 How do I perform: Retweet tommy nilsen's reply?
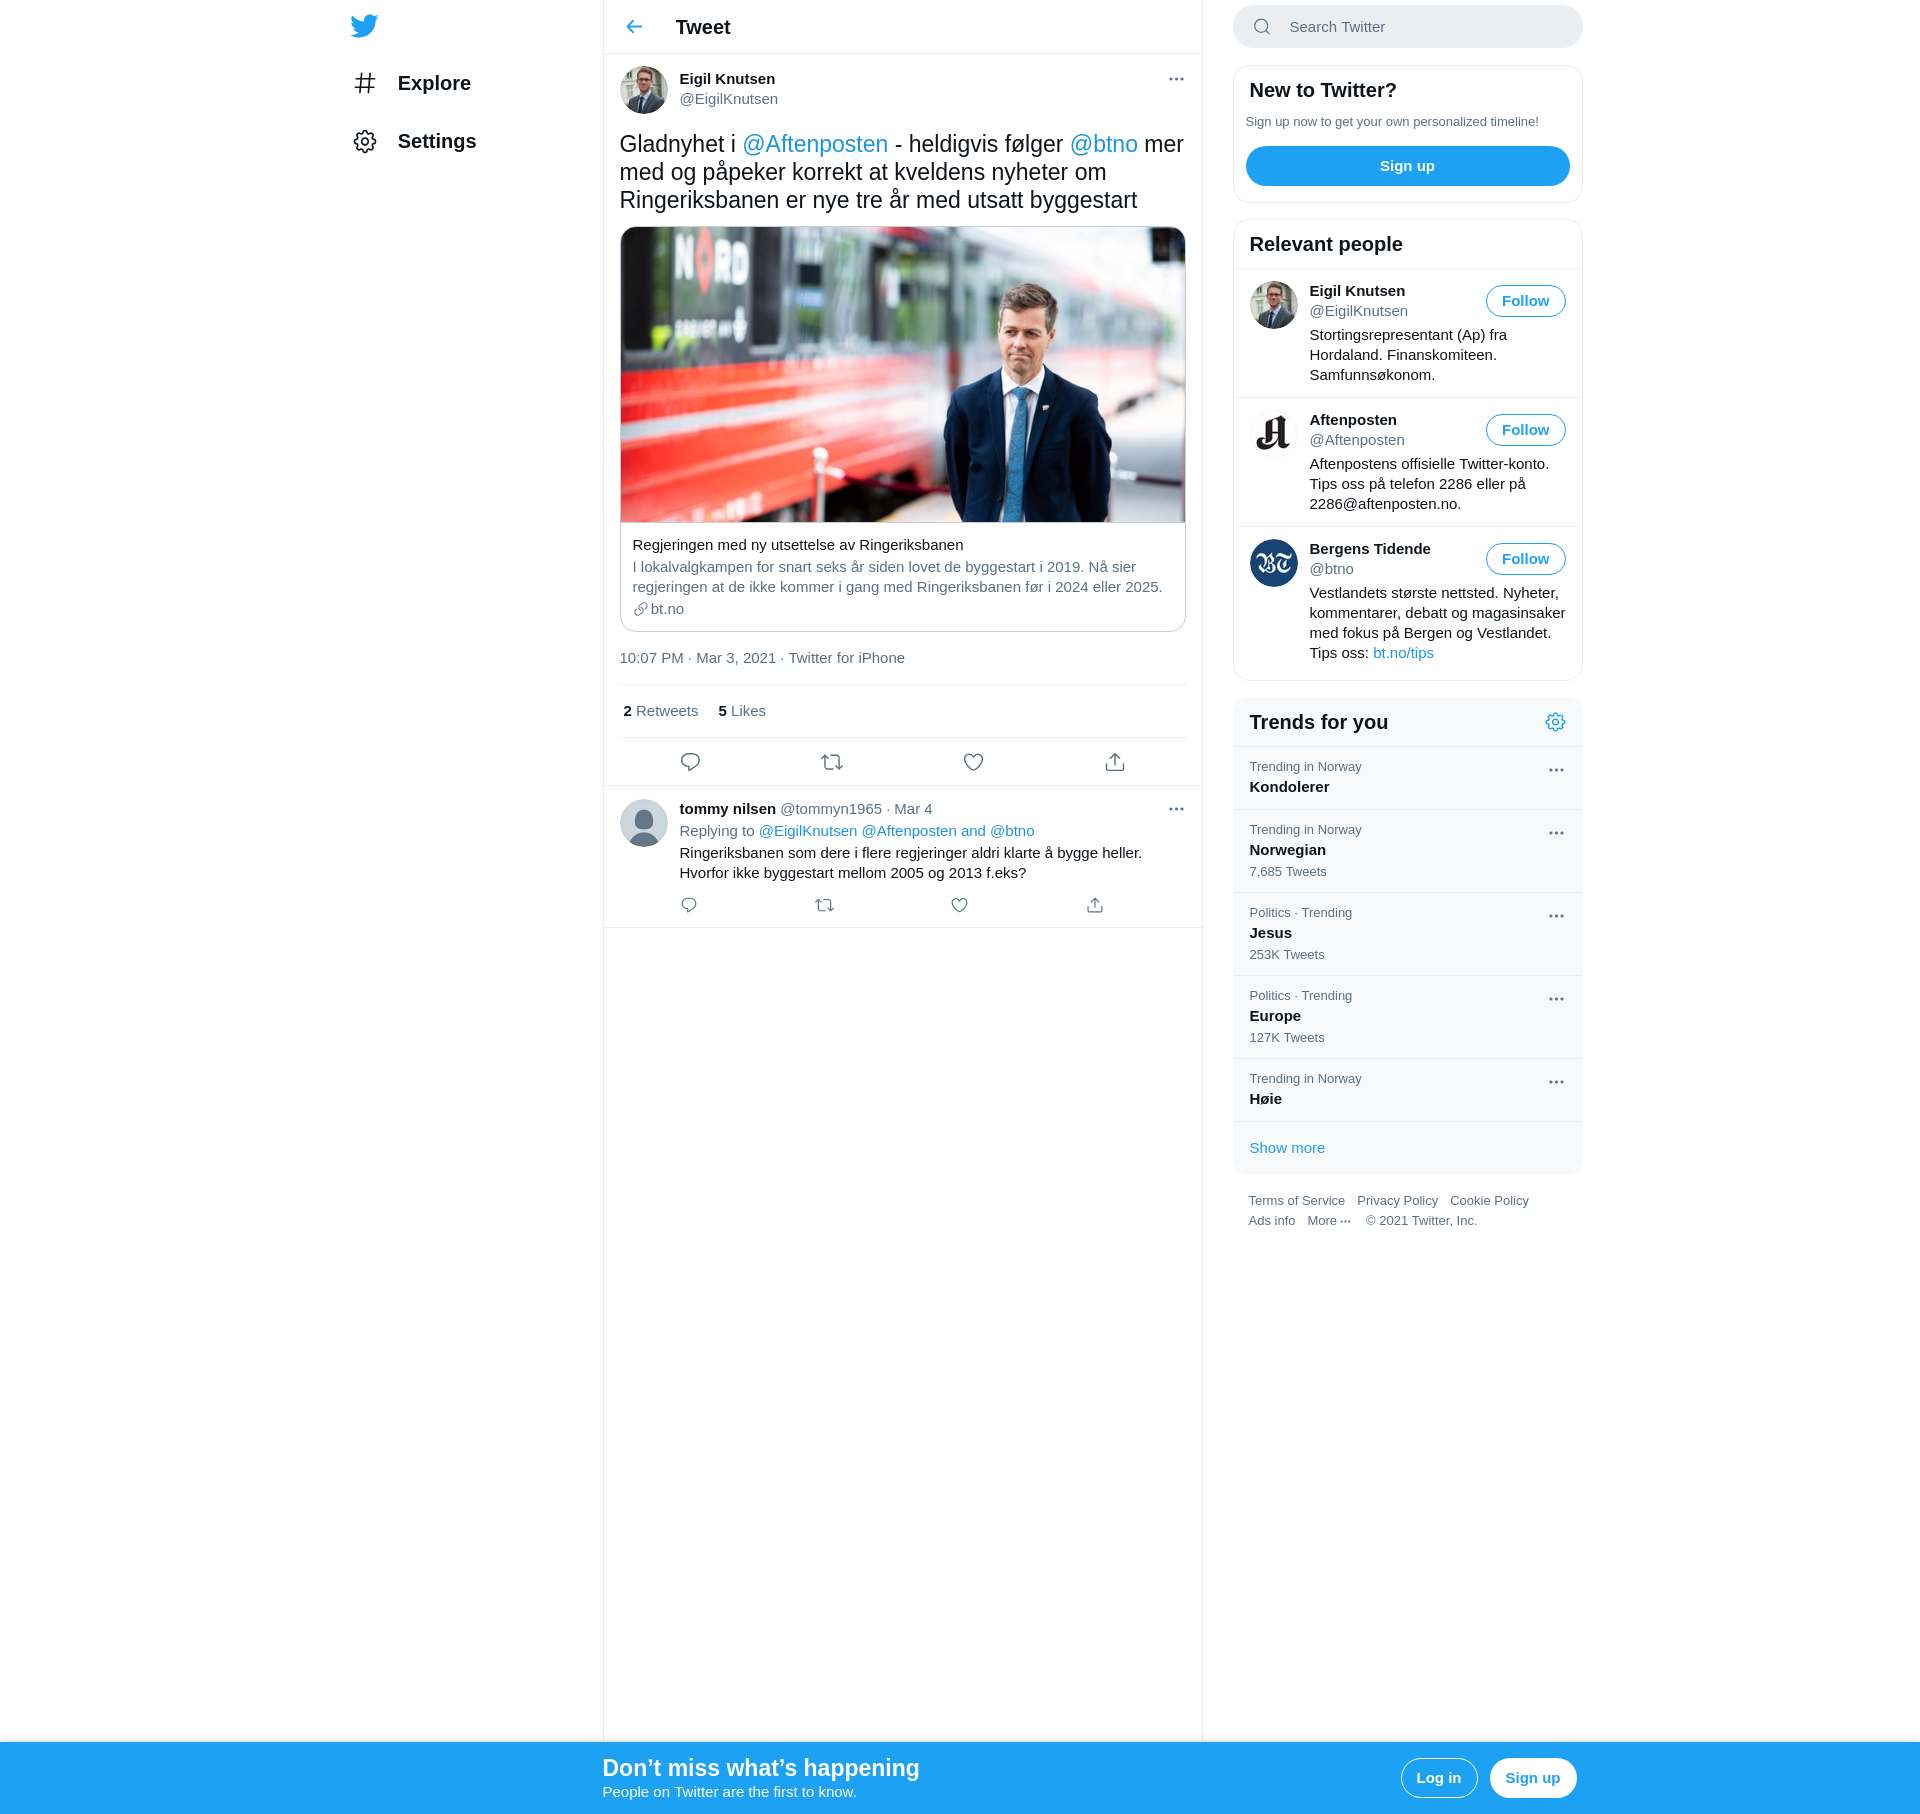click(x=824, y=905)
